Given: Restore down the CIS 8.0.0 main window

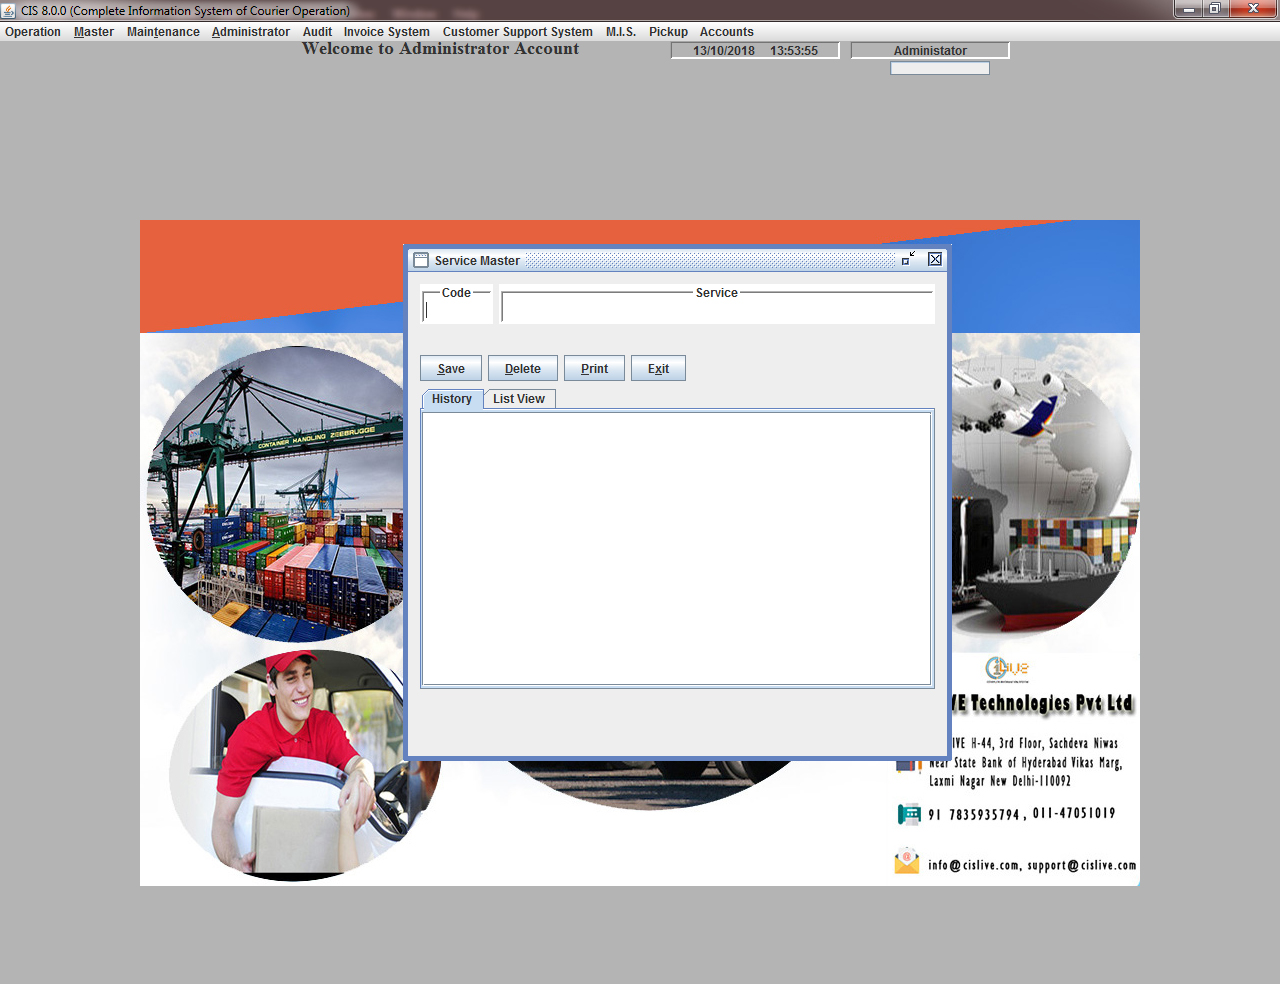Looking at the screenshot, I should 1214,9.
